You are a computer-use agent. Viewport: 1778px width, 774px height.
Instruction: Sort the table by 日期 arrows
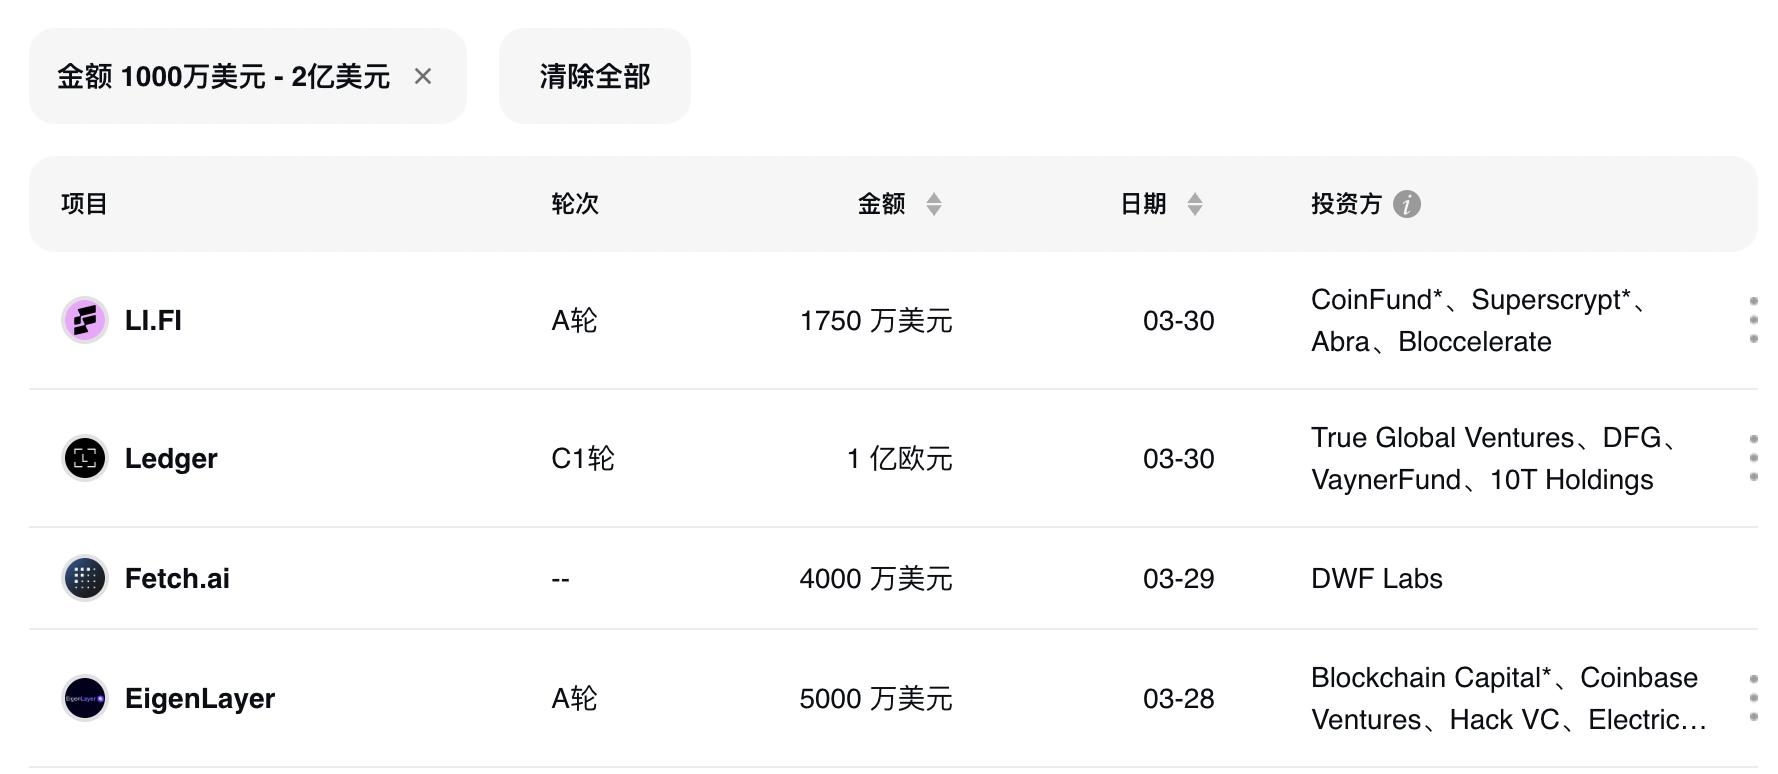[x=1194, y=205]
